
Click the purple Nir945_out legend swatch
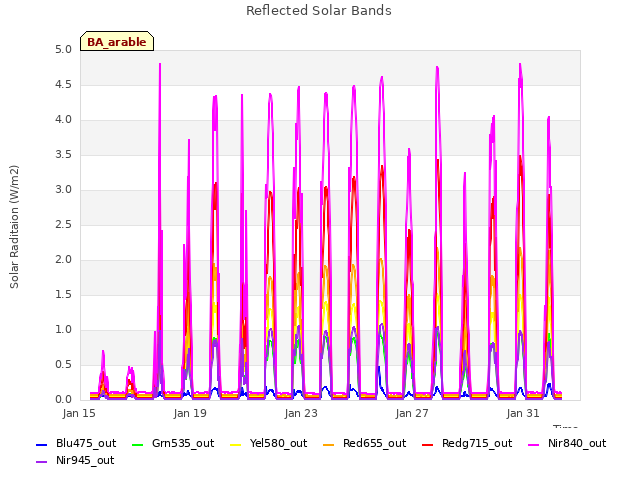click(x=42, y=462)
